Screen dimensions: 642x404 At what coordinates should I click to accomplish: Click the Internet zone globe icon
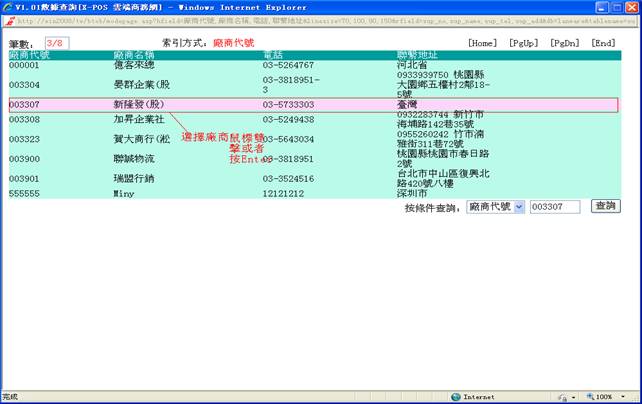click(456, 397)
